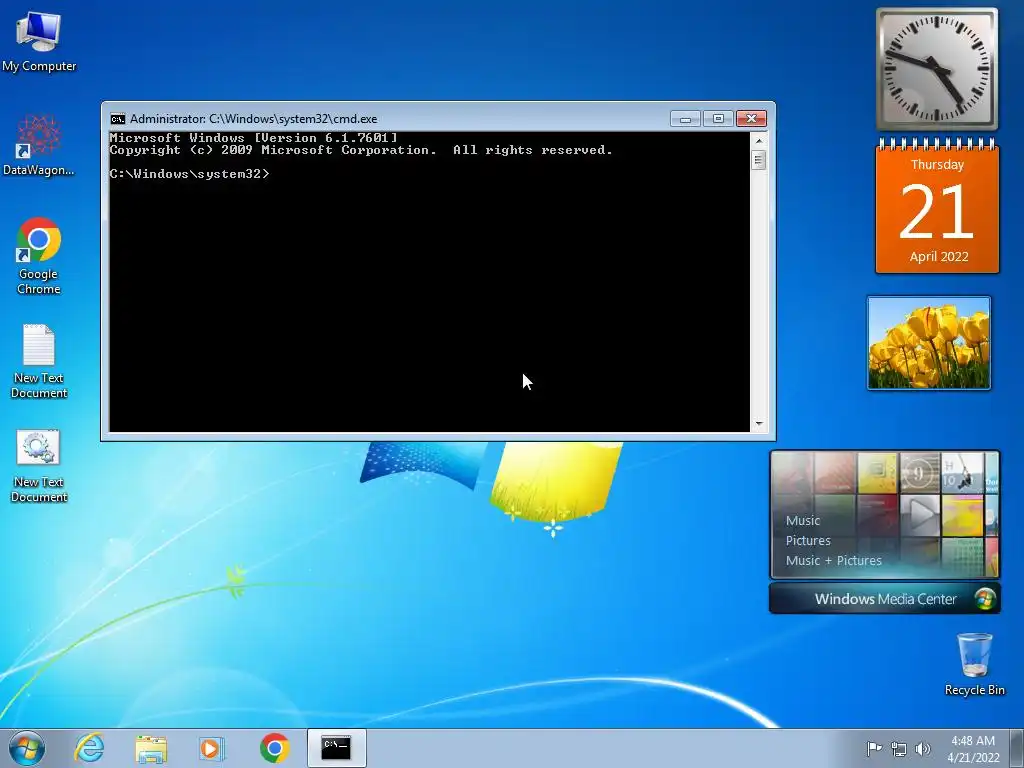The image size is (1024, 768).
Task: Click inside the command prompt console area
Action: tap(430, 281)
